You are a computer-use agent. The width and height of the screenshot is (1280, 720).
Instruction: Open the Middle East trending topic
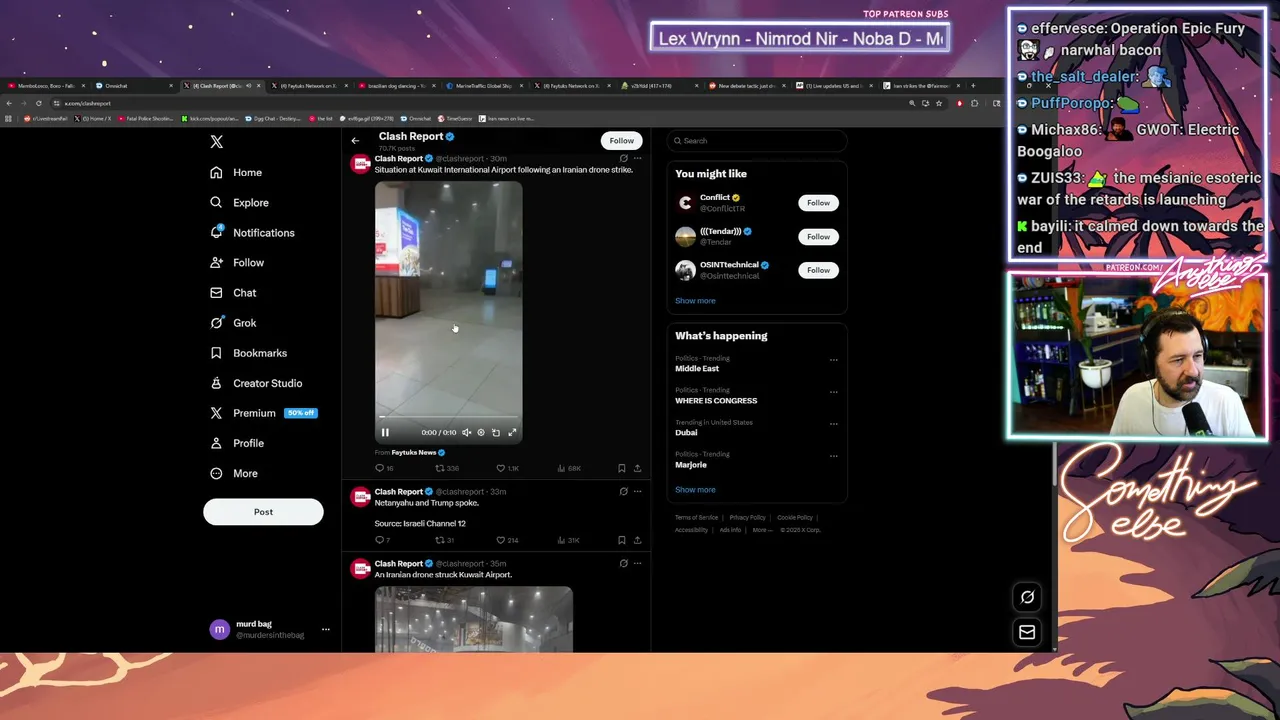pyautogui.click(x=697, y=368)
